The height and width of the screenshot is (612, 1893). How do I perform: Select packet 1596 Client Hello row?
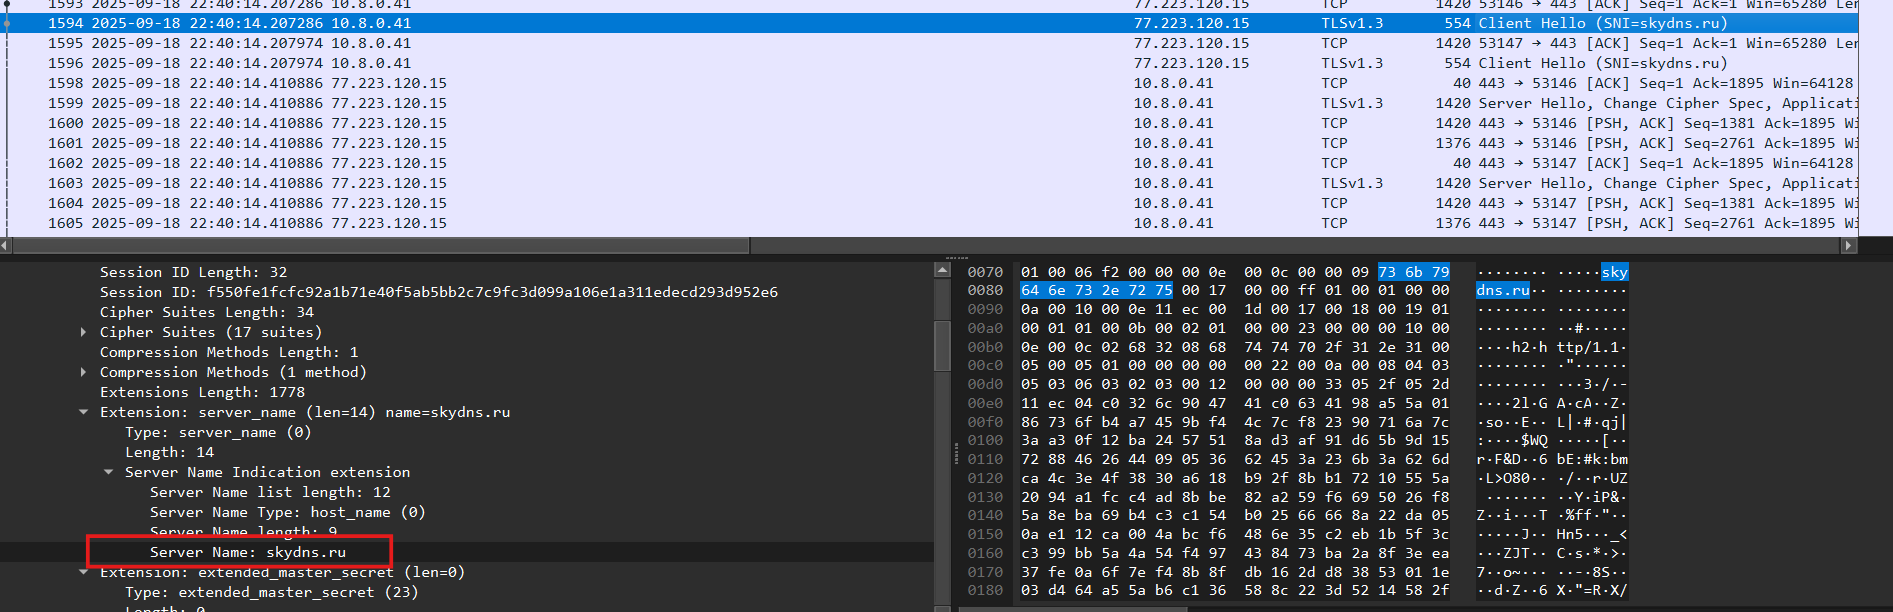700,63
